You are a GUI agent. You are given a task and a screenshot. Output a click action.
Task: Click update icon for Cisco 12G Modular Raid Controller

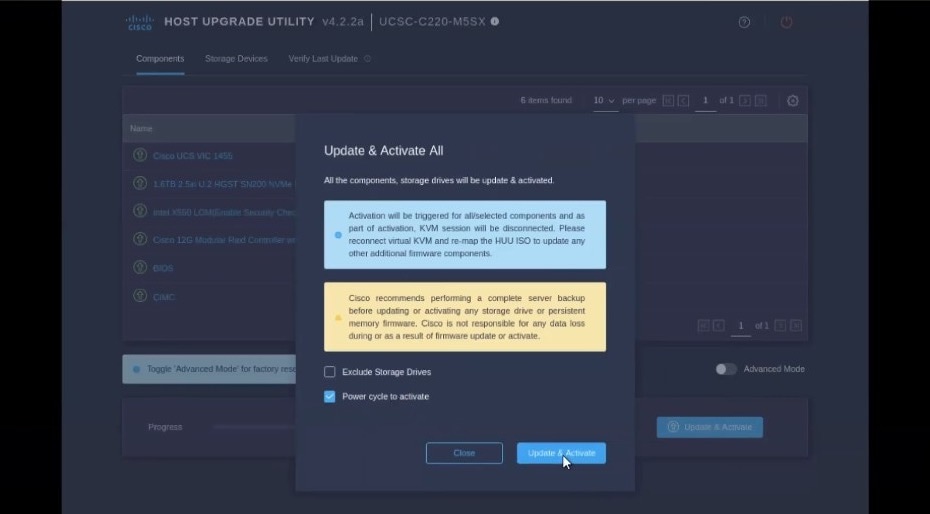coord(140,239)
